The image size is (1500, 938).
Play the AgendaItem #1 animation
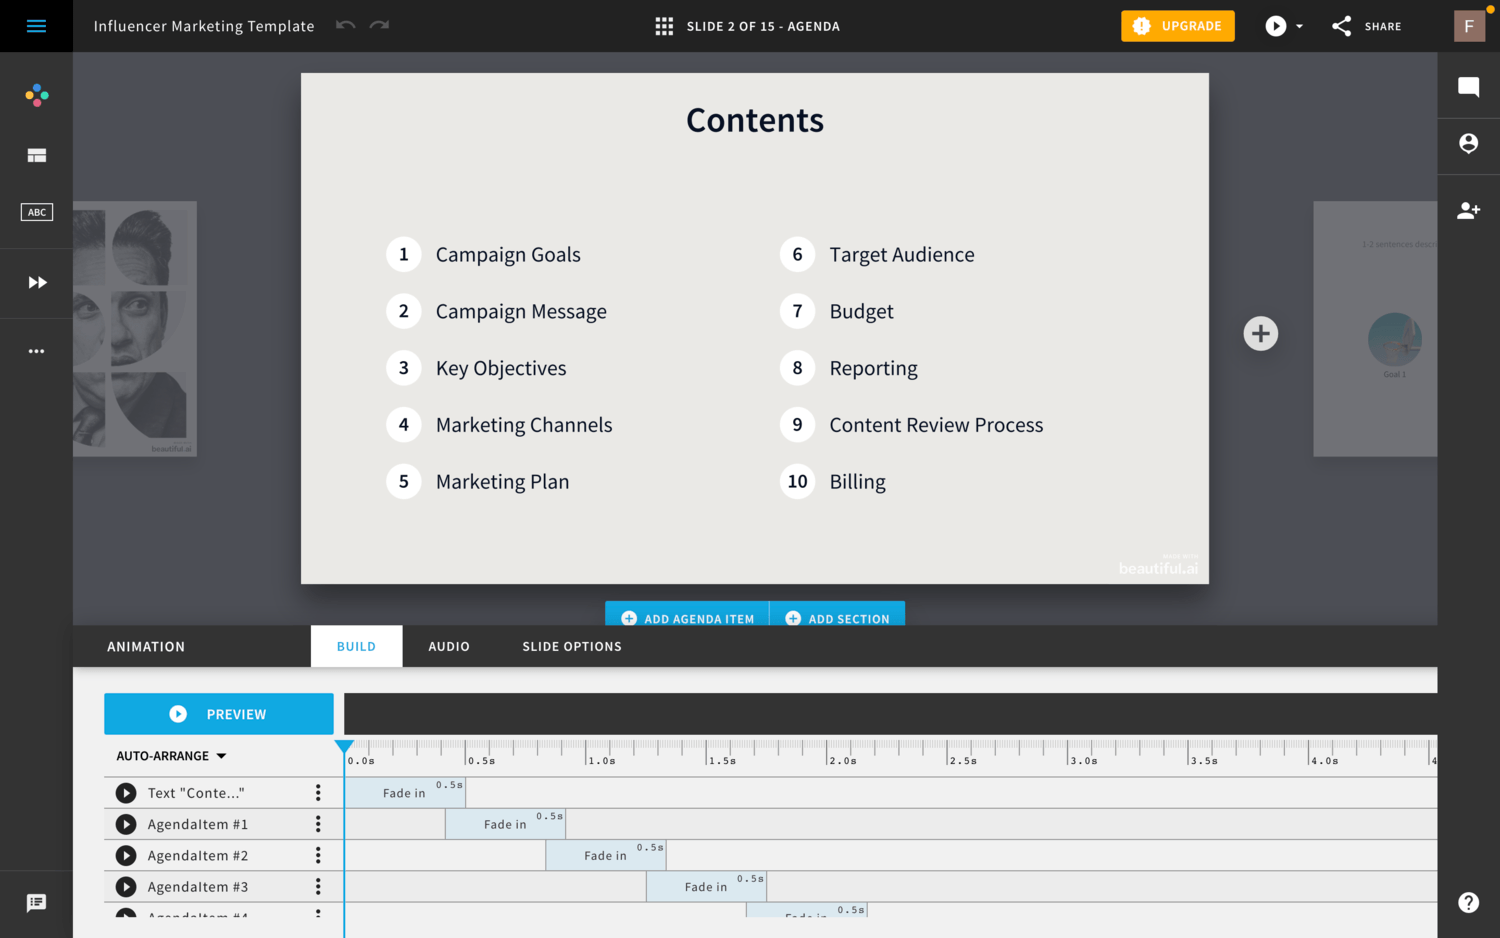click(x=126, y=824)
